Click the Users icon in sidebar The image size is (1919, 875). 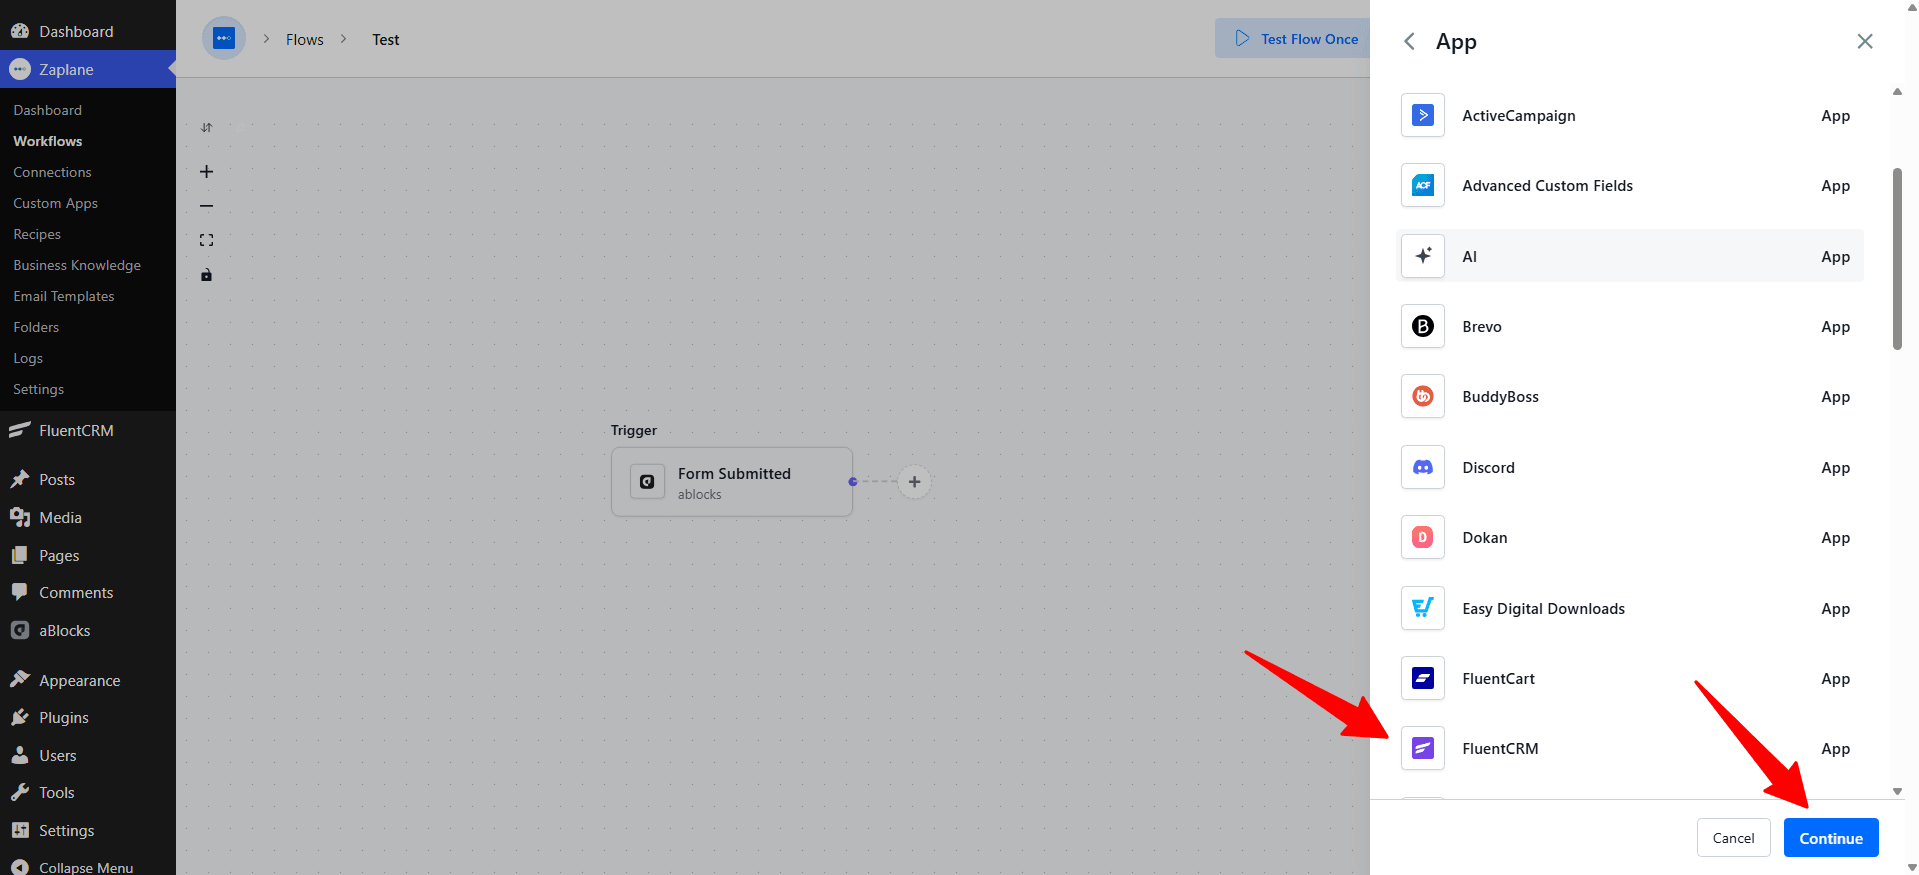click(x=20, y=755)
